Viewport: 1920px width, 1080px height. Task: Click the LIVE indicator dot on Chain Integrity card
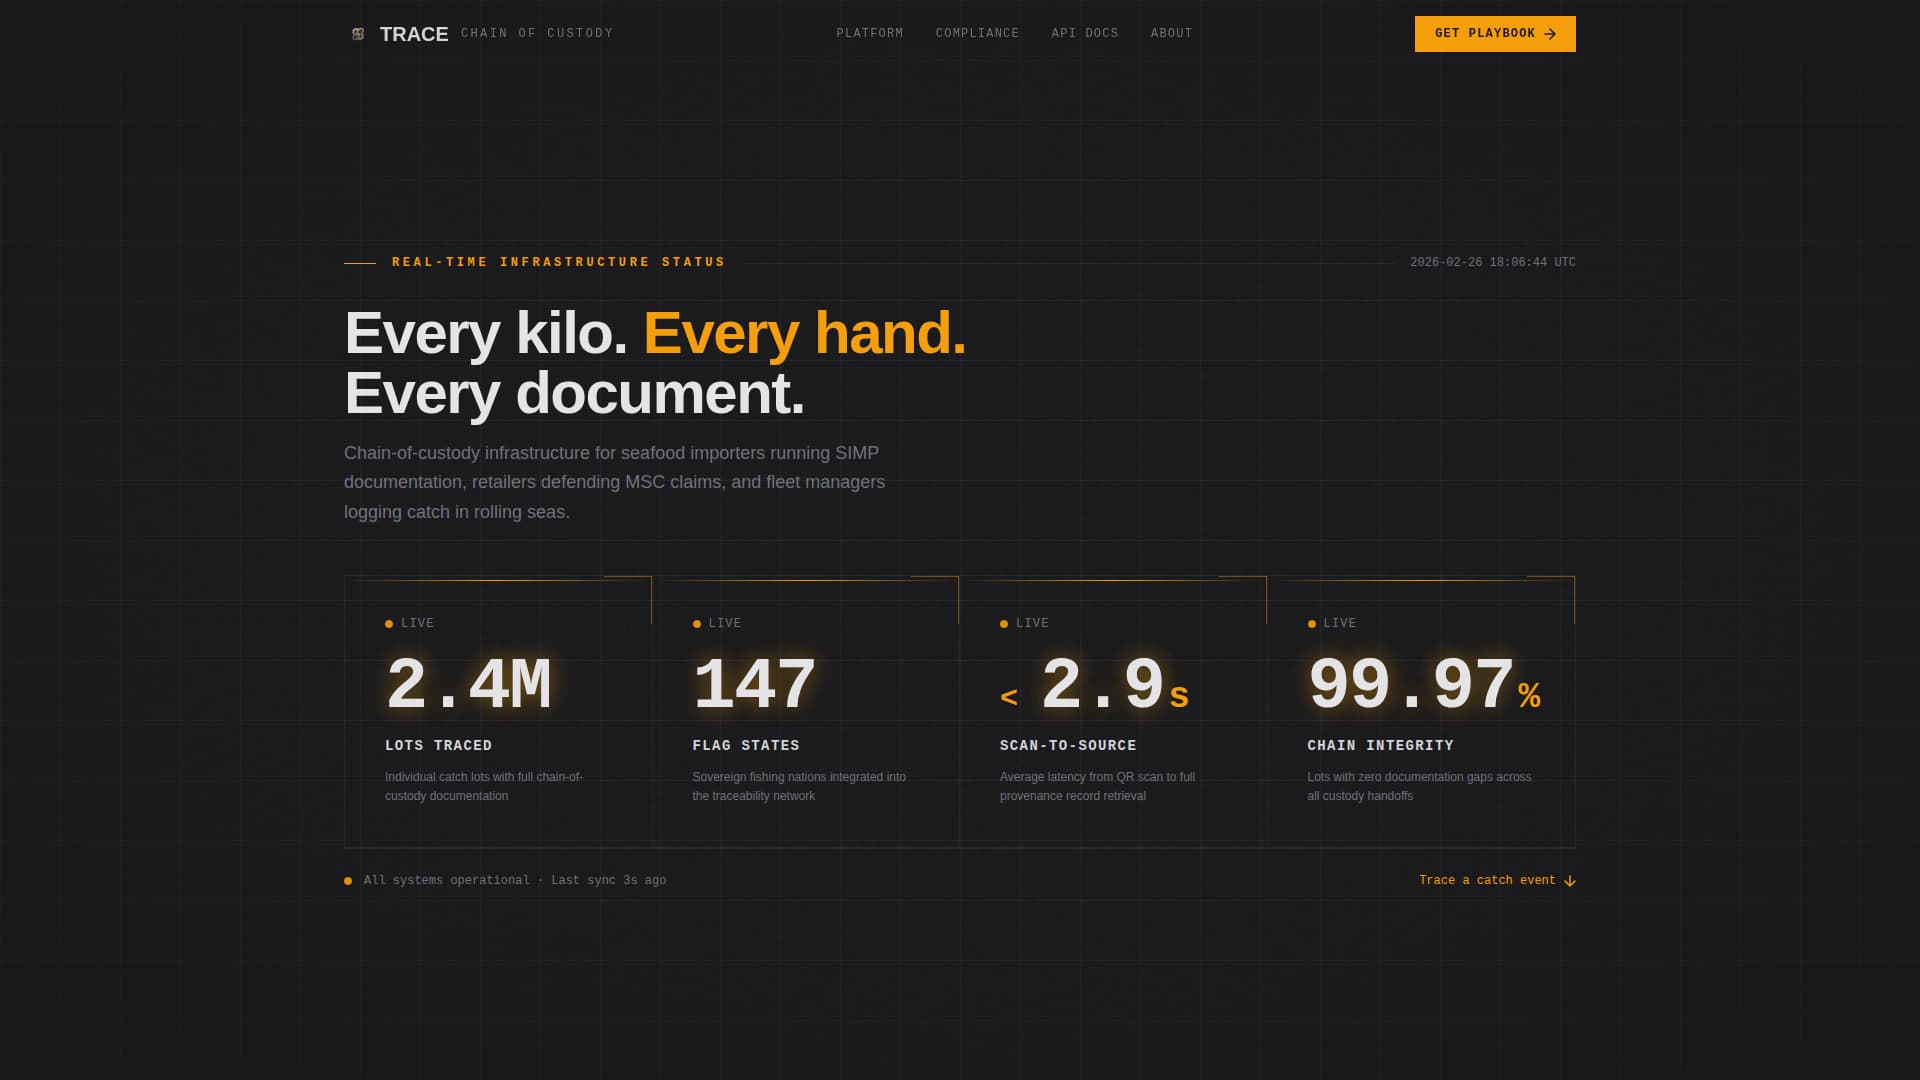click(x=1312, y=624)
